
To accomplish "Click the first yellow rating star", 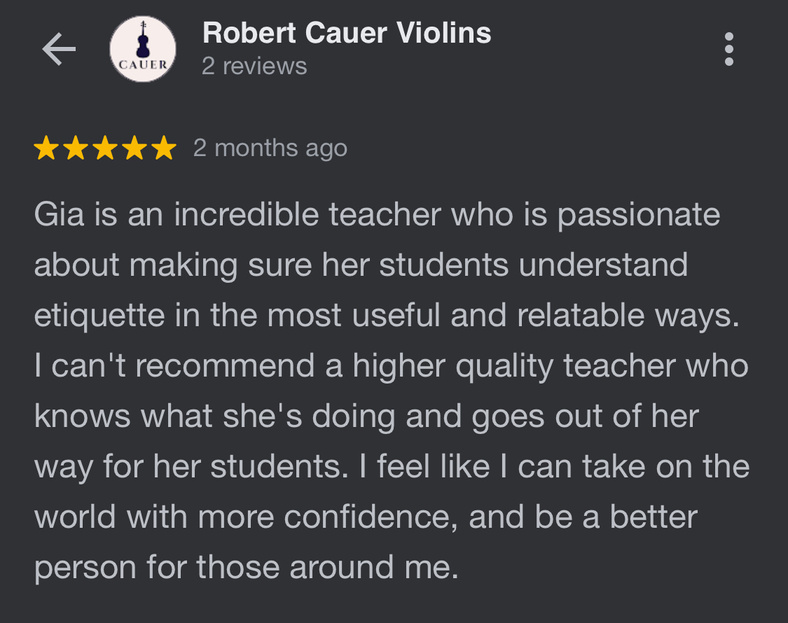I will coord(46,149).
